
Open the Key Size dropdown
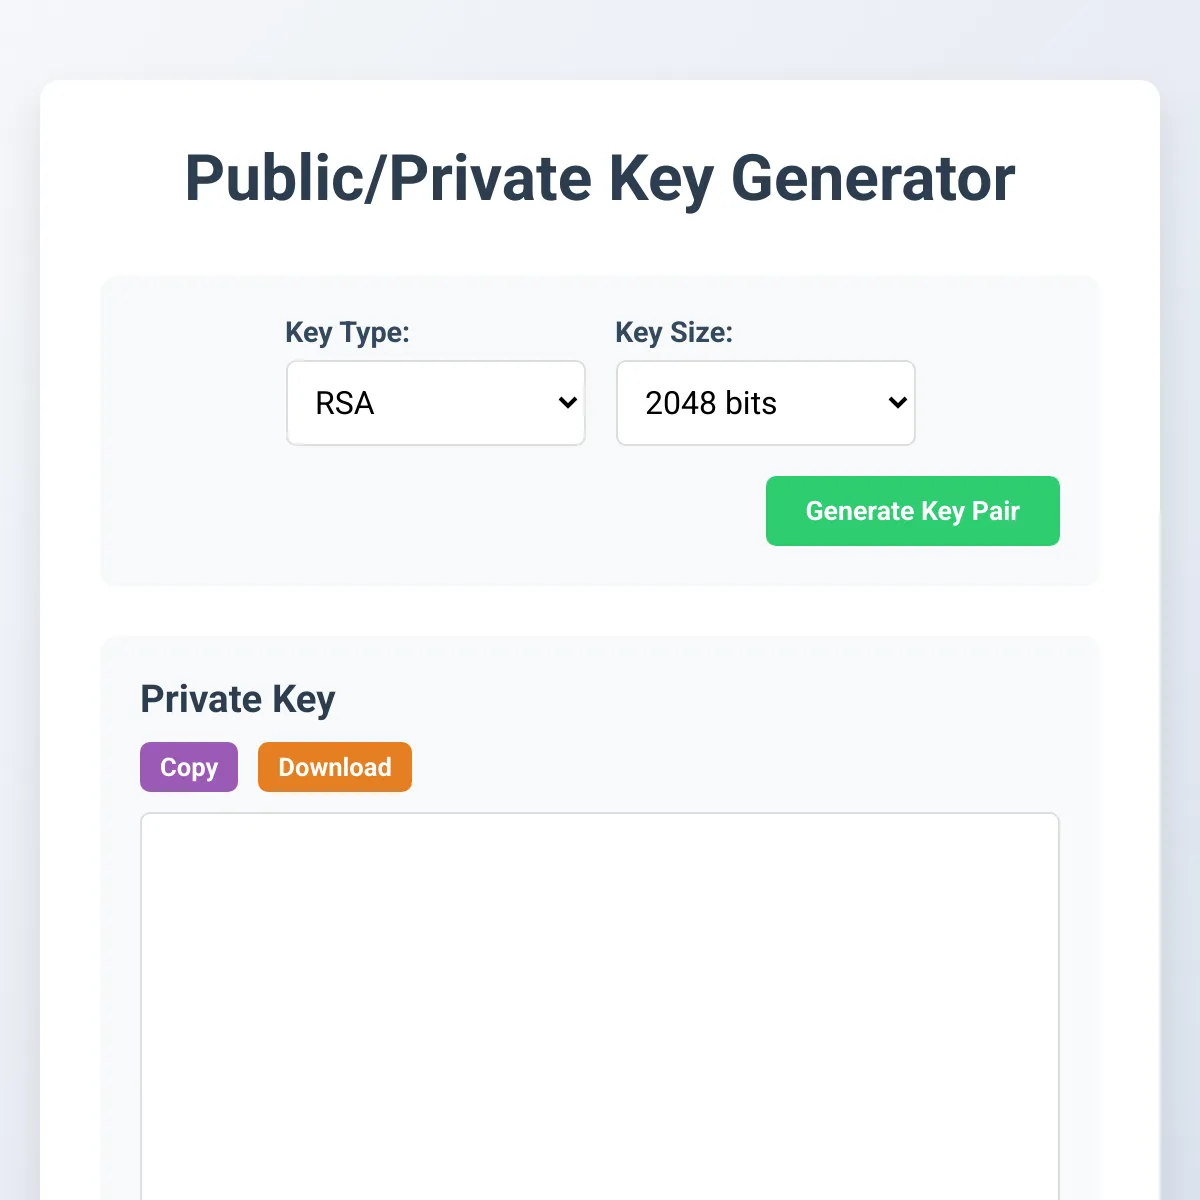[765, 403]
